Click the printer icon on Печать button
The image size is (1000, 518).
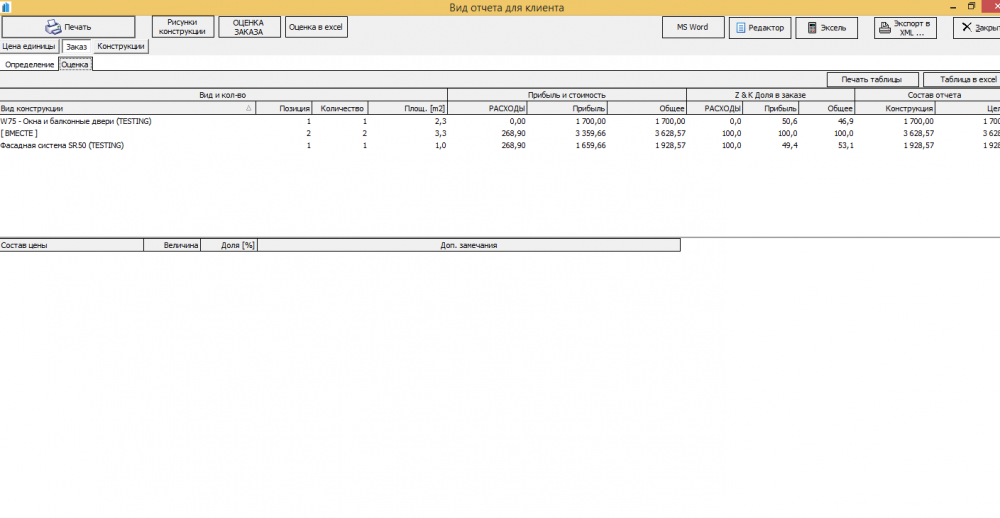[53, 27]
